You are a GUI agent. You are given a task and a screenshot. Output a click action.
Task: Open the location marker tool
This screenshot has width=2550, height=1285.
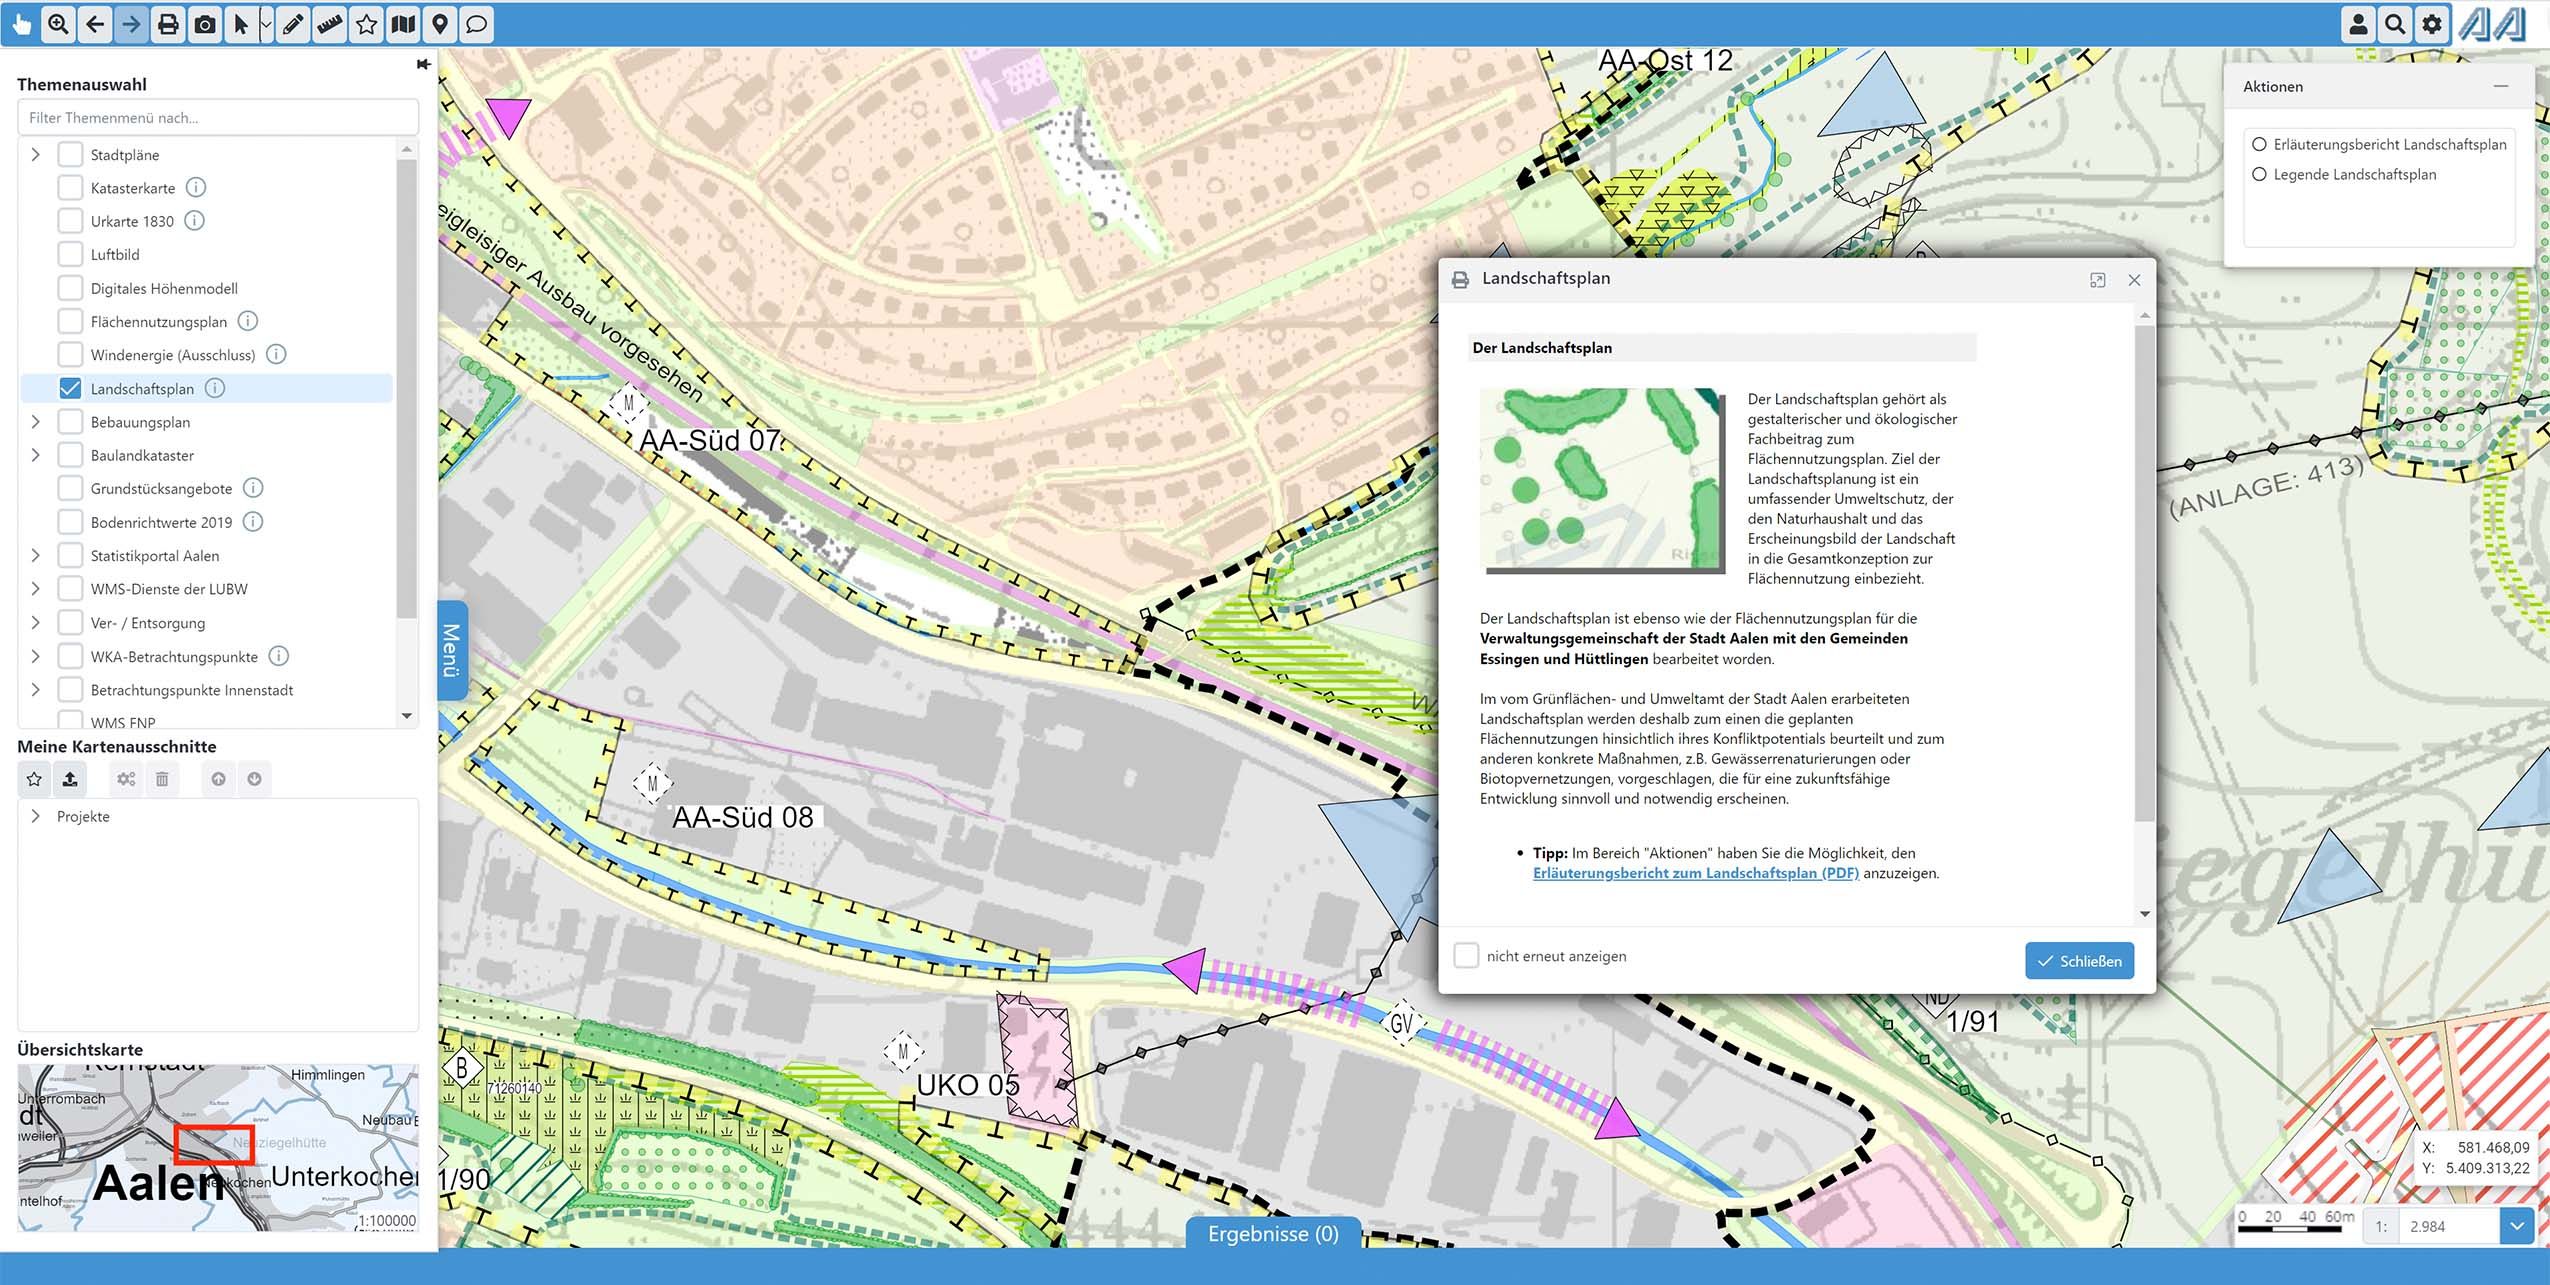440,23
